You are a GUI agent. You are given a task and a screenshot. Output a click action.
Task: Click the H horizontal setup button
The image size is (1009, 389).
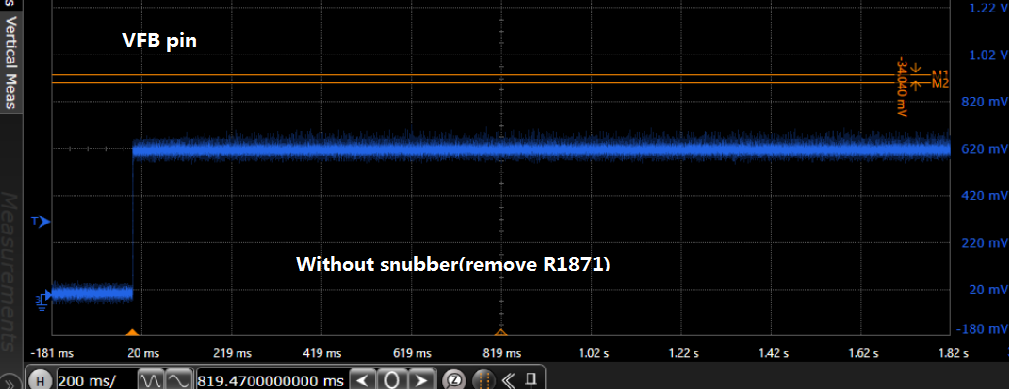click(x=41, y=380)
